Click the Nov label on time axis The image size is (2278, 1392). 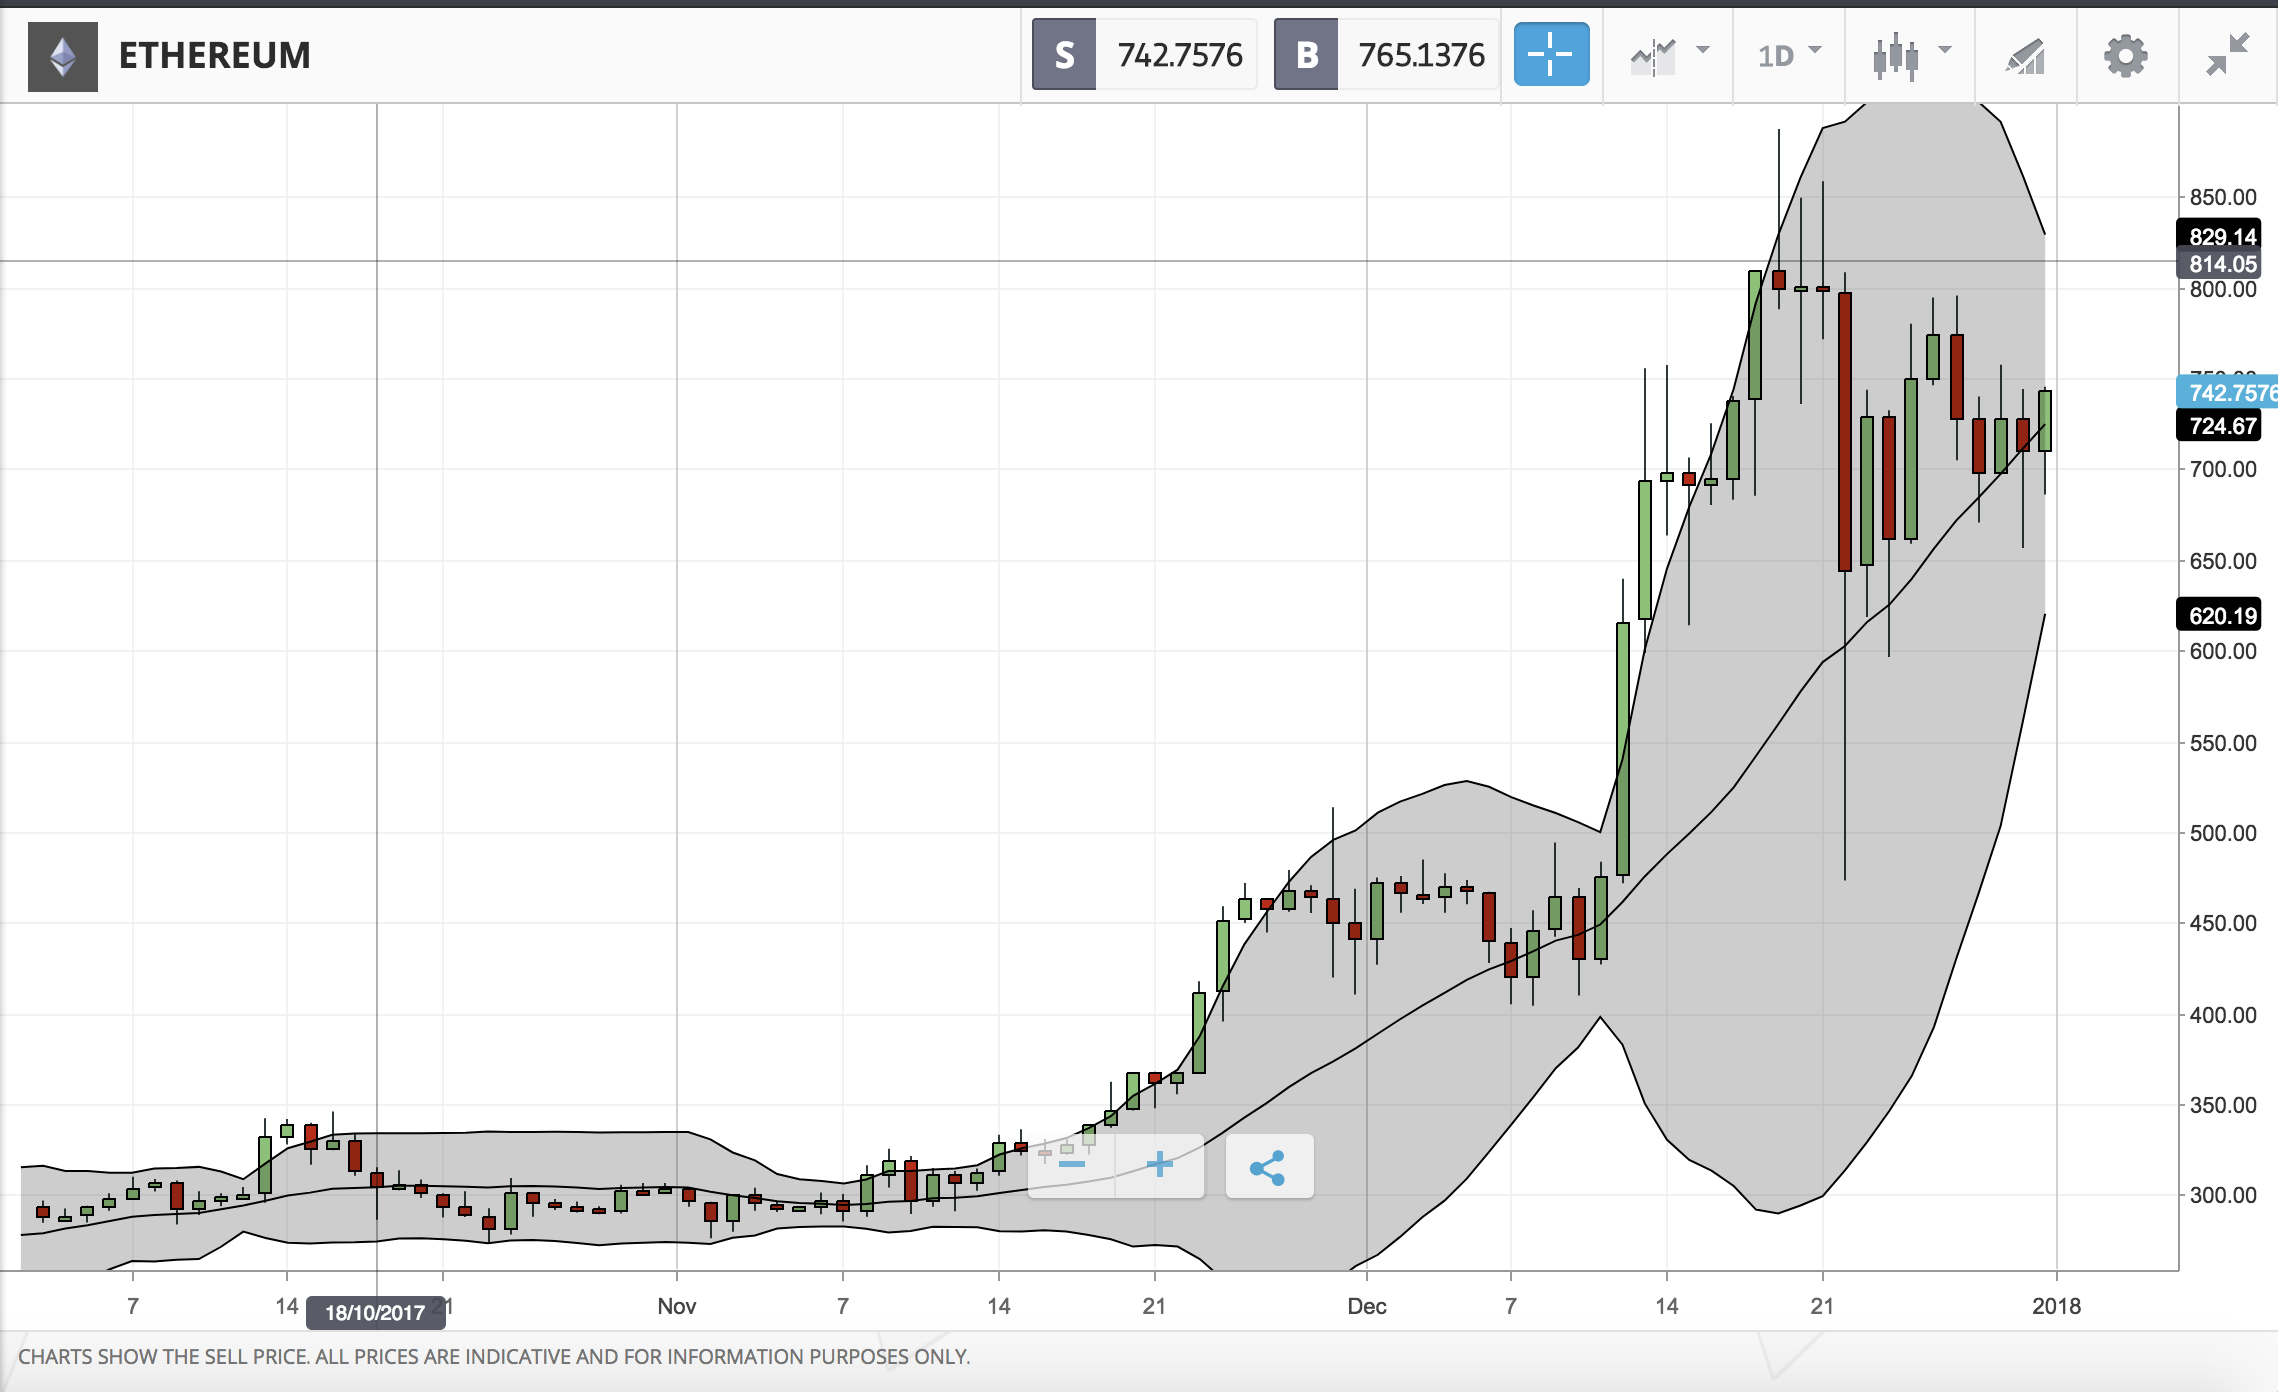[677, 1306]
